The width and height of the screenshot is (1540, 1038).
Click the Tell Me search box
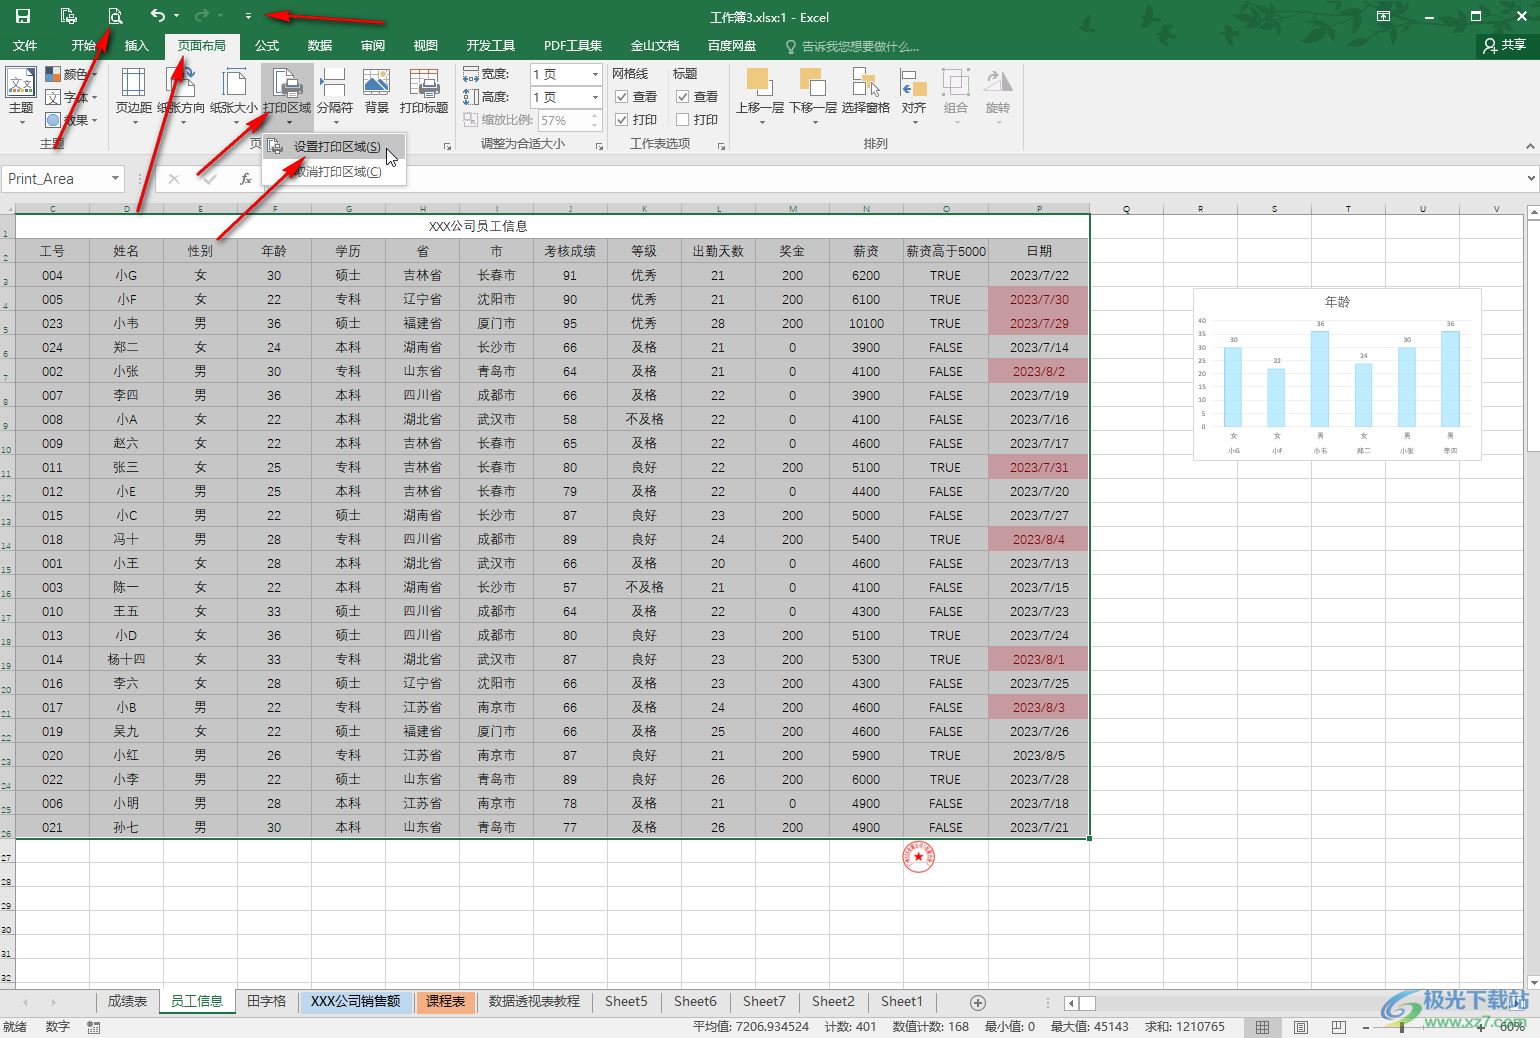click(x=859, y=46)
